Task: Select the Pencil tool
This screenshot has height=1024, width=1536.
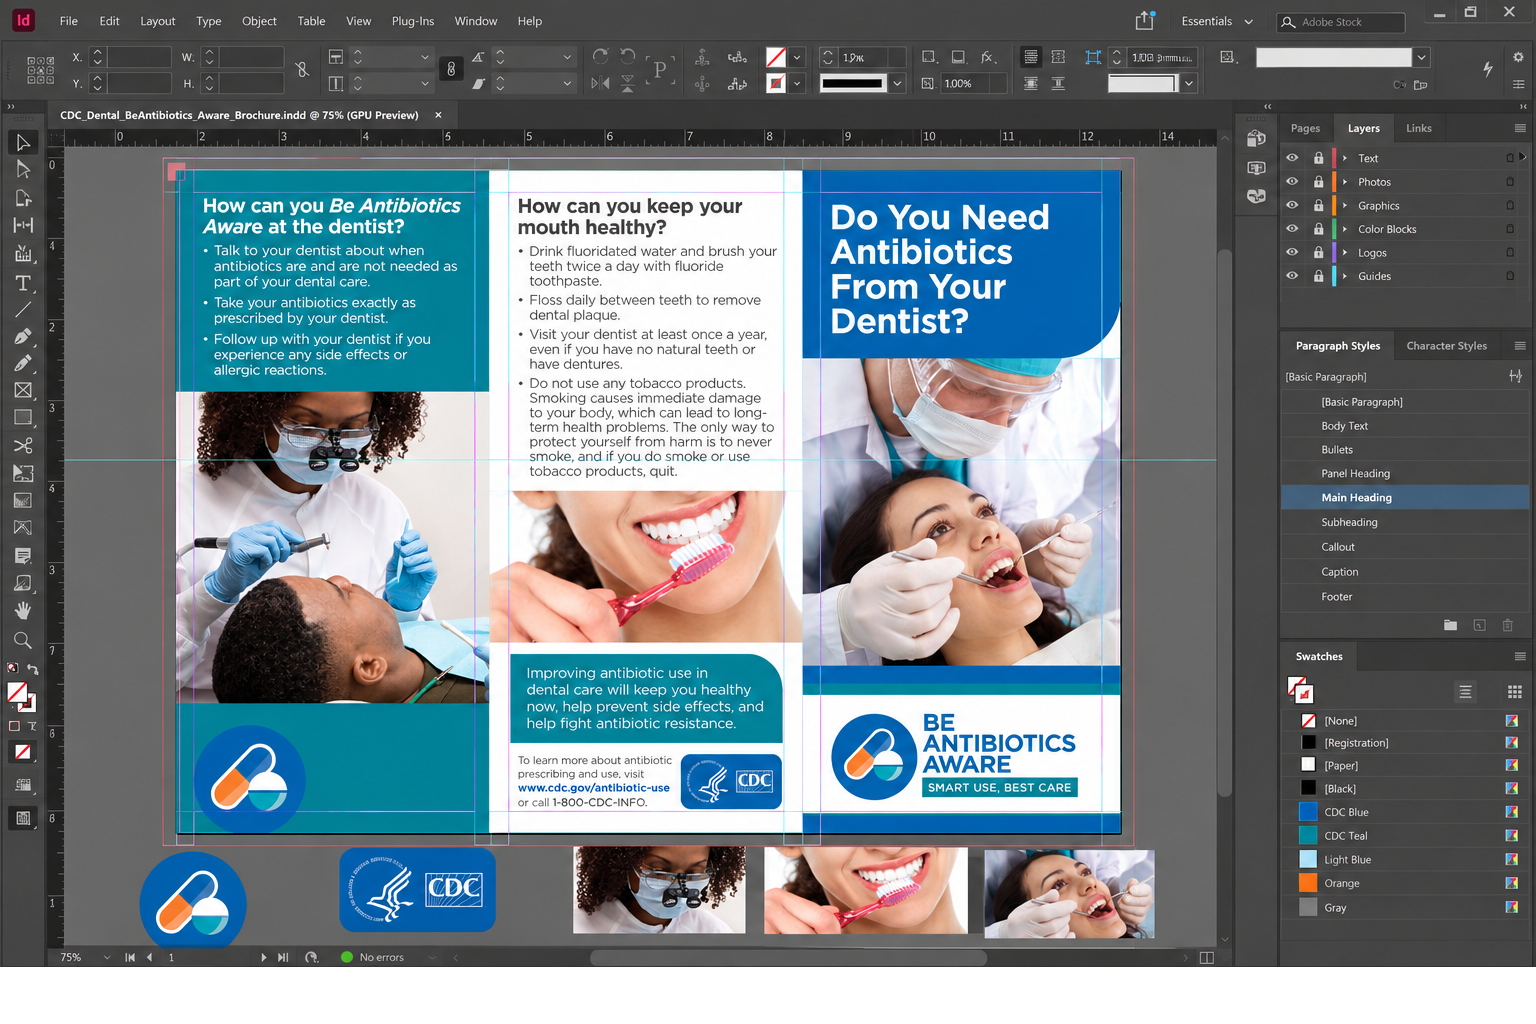Action: [23, 364]
